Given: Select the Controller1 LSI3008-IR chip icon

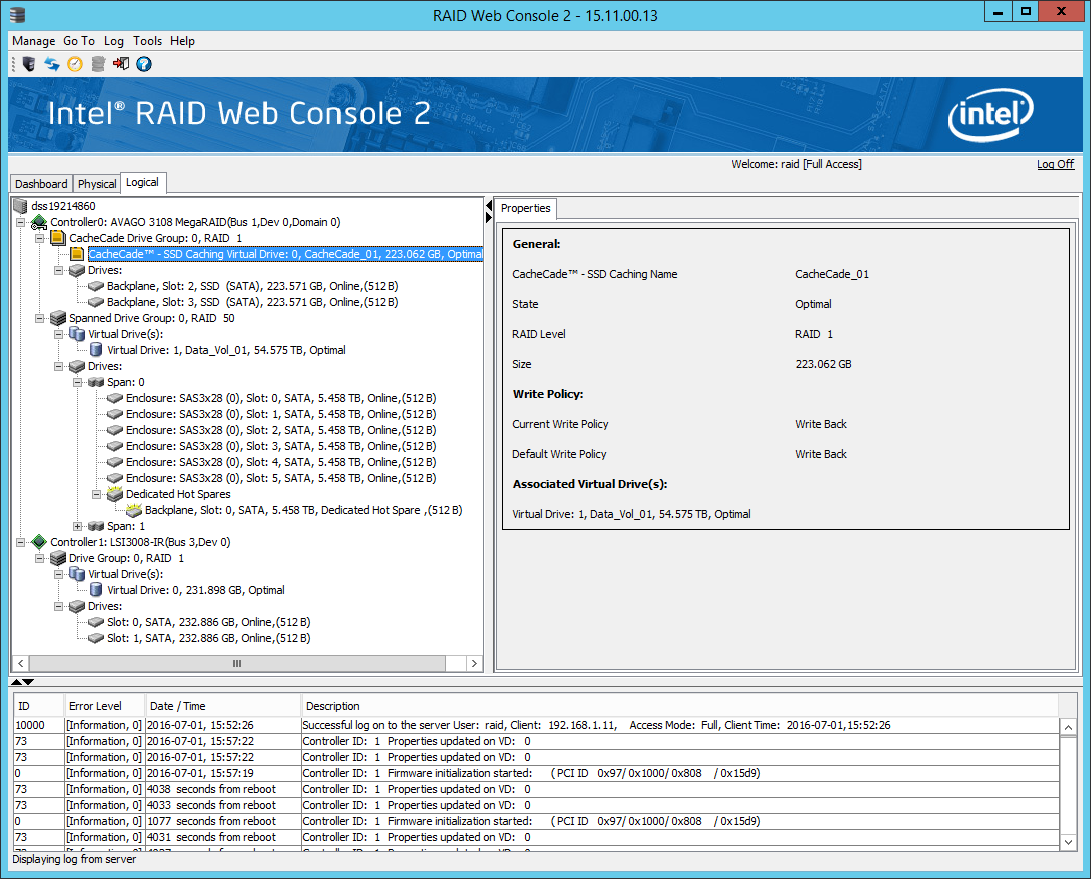Looking at the screenshot, I should click(x=39, y=542).
